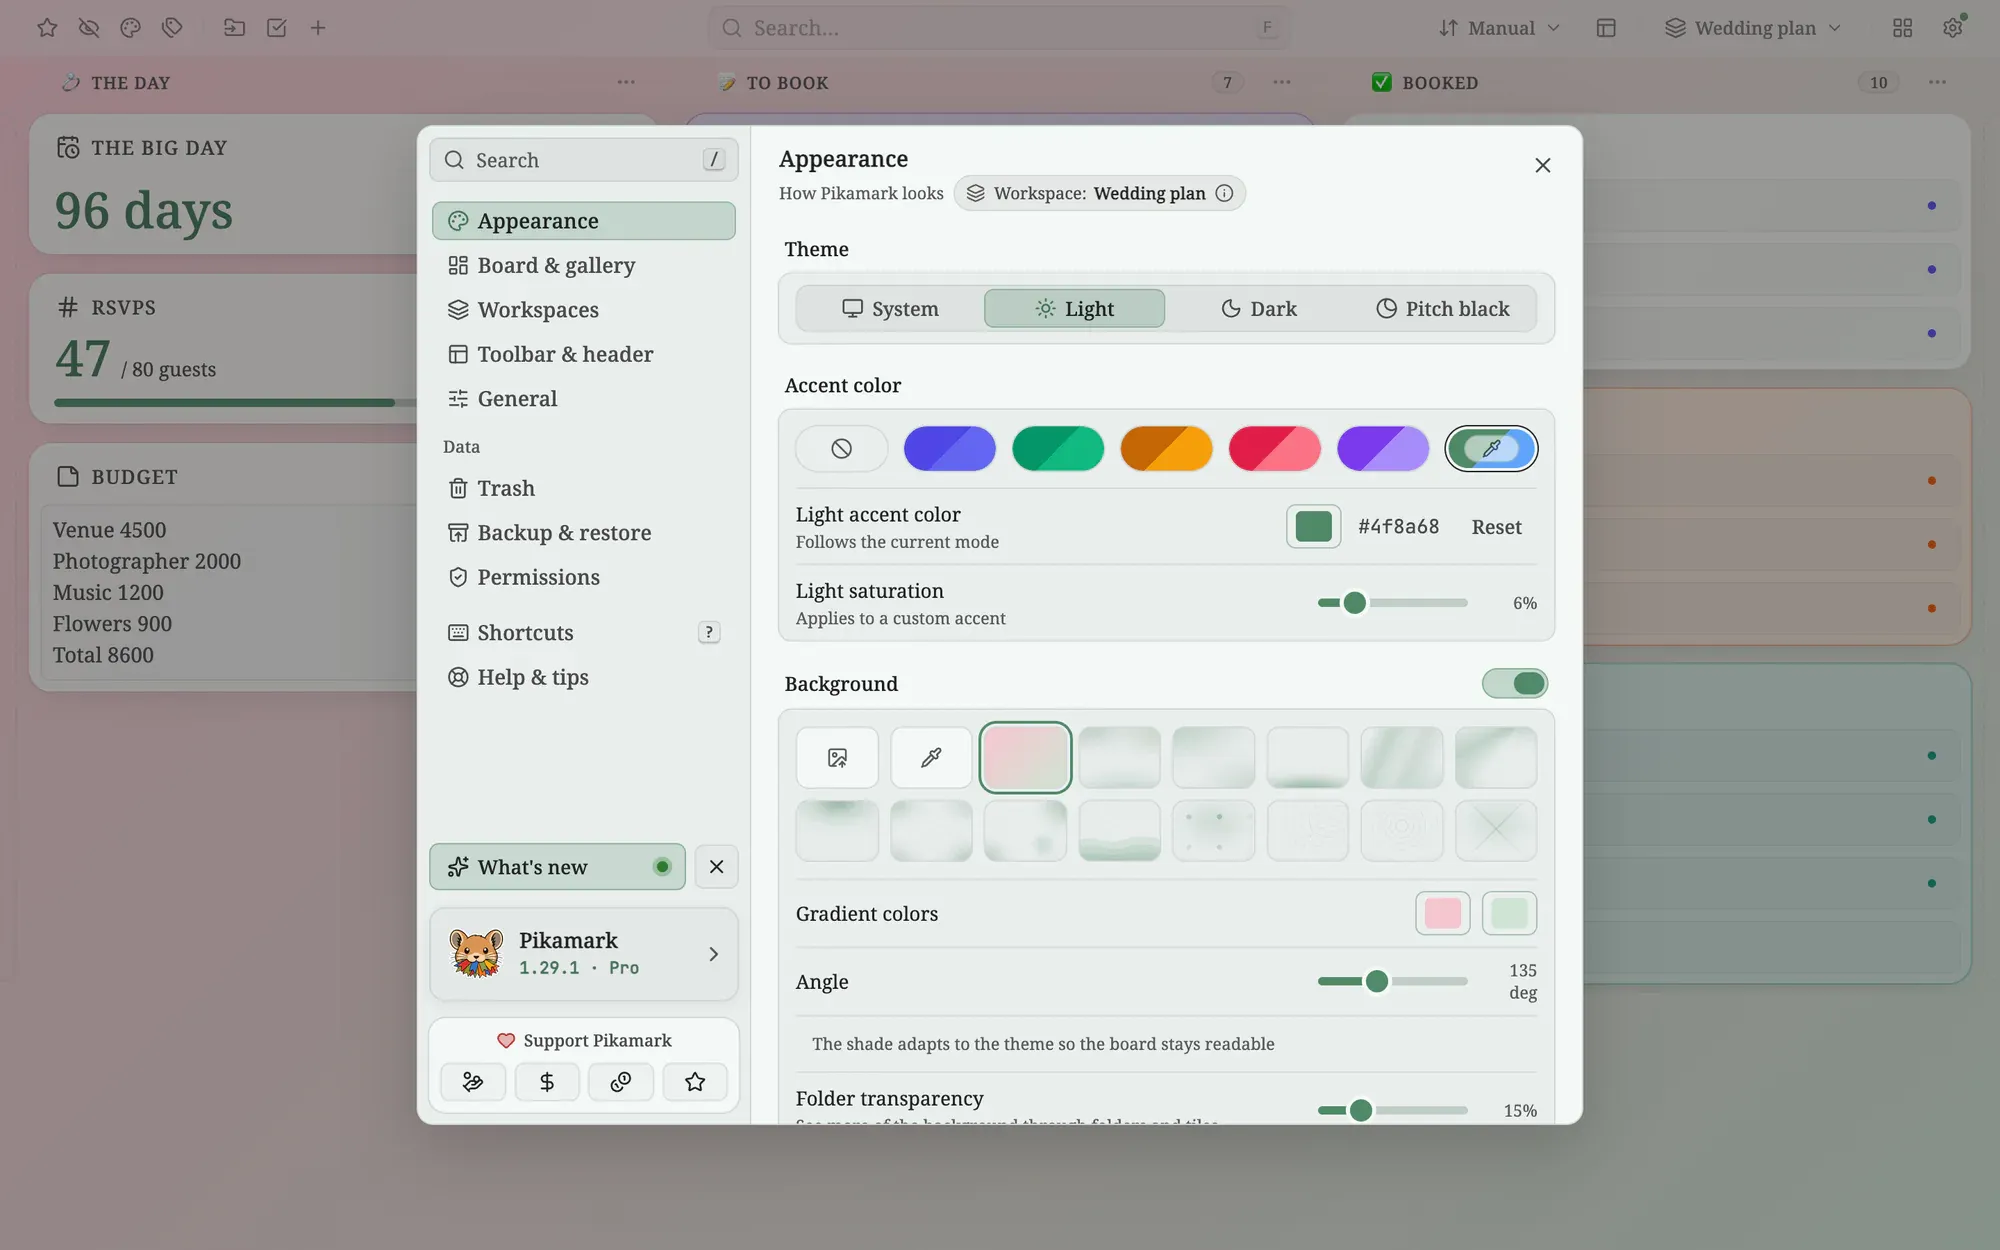The image size is (2000, 1250).
Task: Click the grid view icon at top right
Action: coord(1903,28)
